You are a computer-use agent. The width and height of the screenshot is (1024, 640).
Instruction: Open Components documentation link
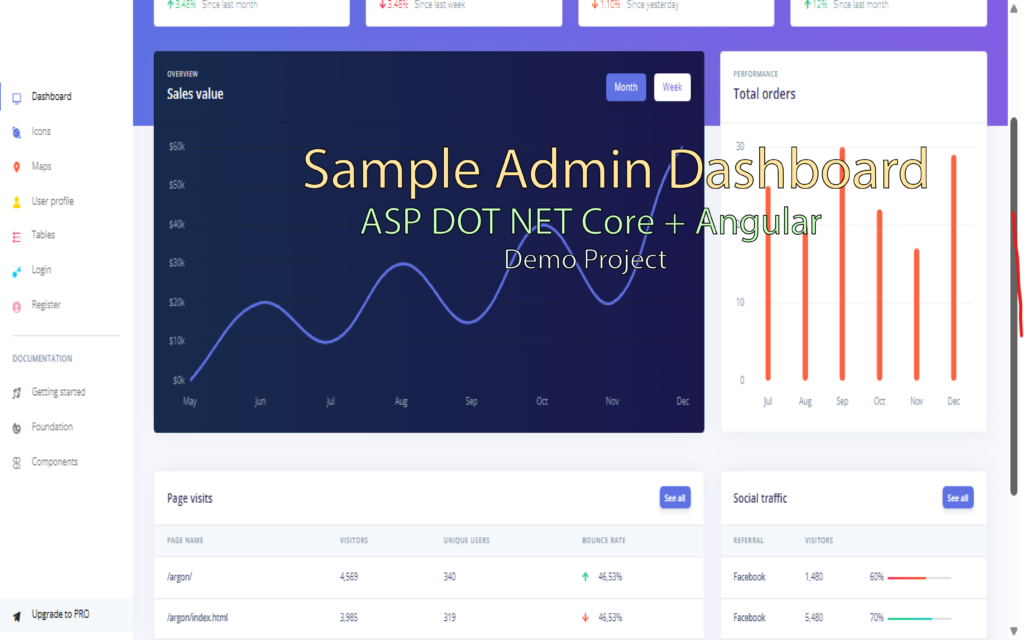[55, 462]
